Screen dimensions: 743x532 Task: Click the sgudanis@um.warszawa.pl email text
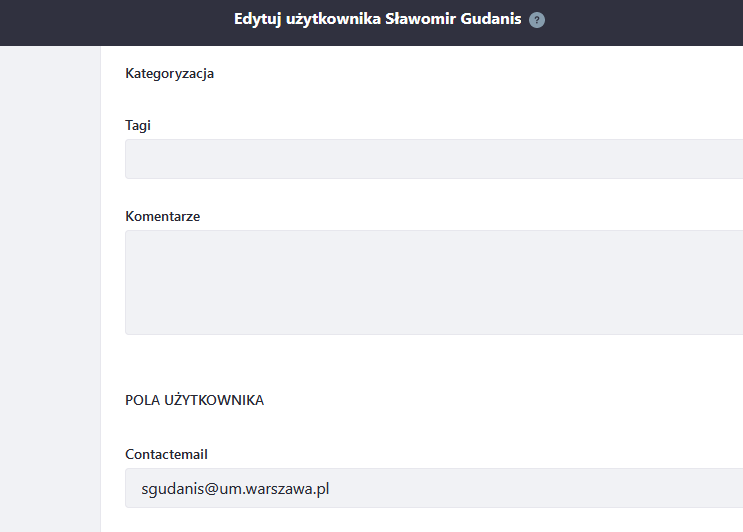click(236, 489)
